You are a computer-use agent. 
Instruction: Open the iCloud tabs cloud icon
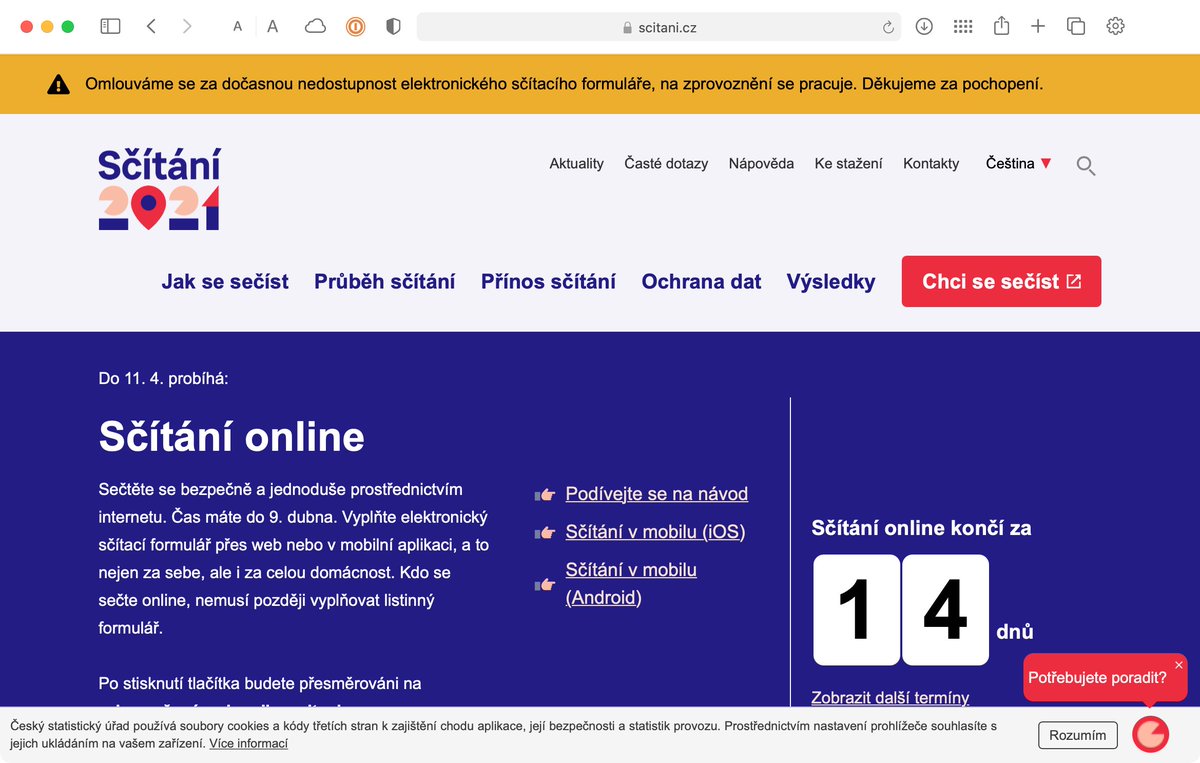[x=315, y=27]
